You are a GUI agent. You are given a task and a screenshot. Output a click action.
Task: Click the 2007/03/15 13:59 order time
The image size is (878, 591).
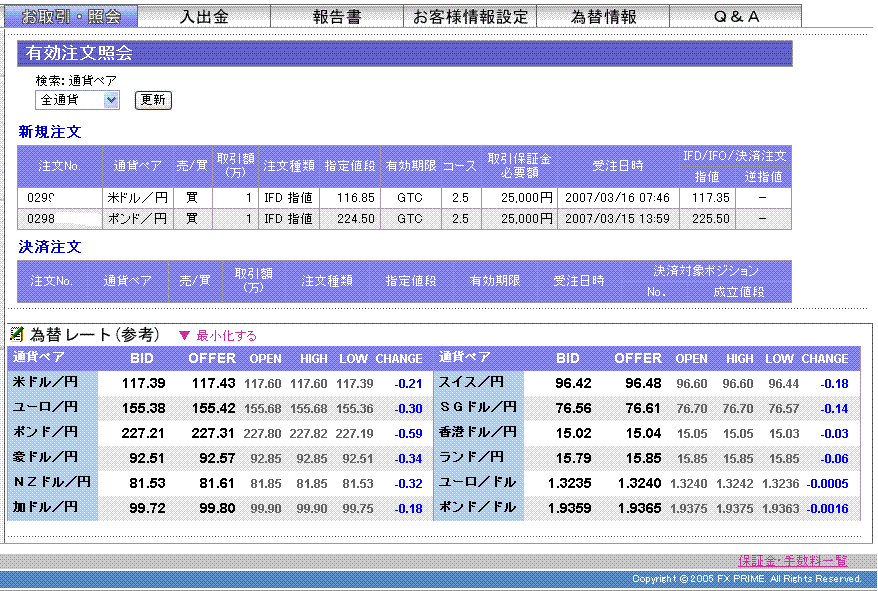tap(618, 218)
